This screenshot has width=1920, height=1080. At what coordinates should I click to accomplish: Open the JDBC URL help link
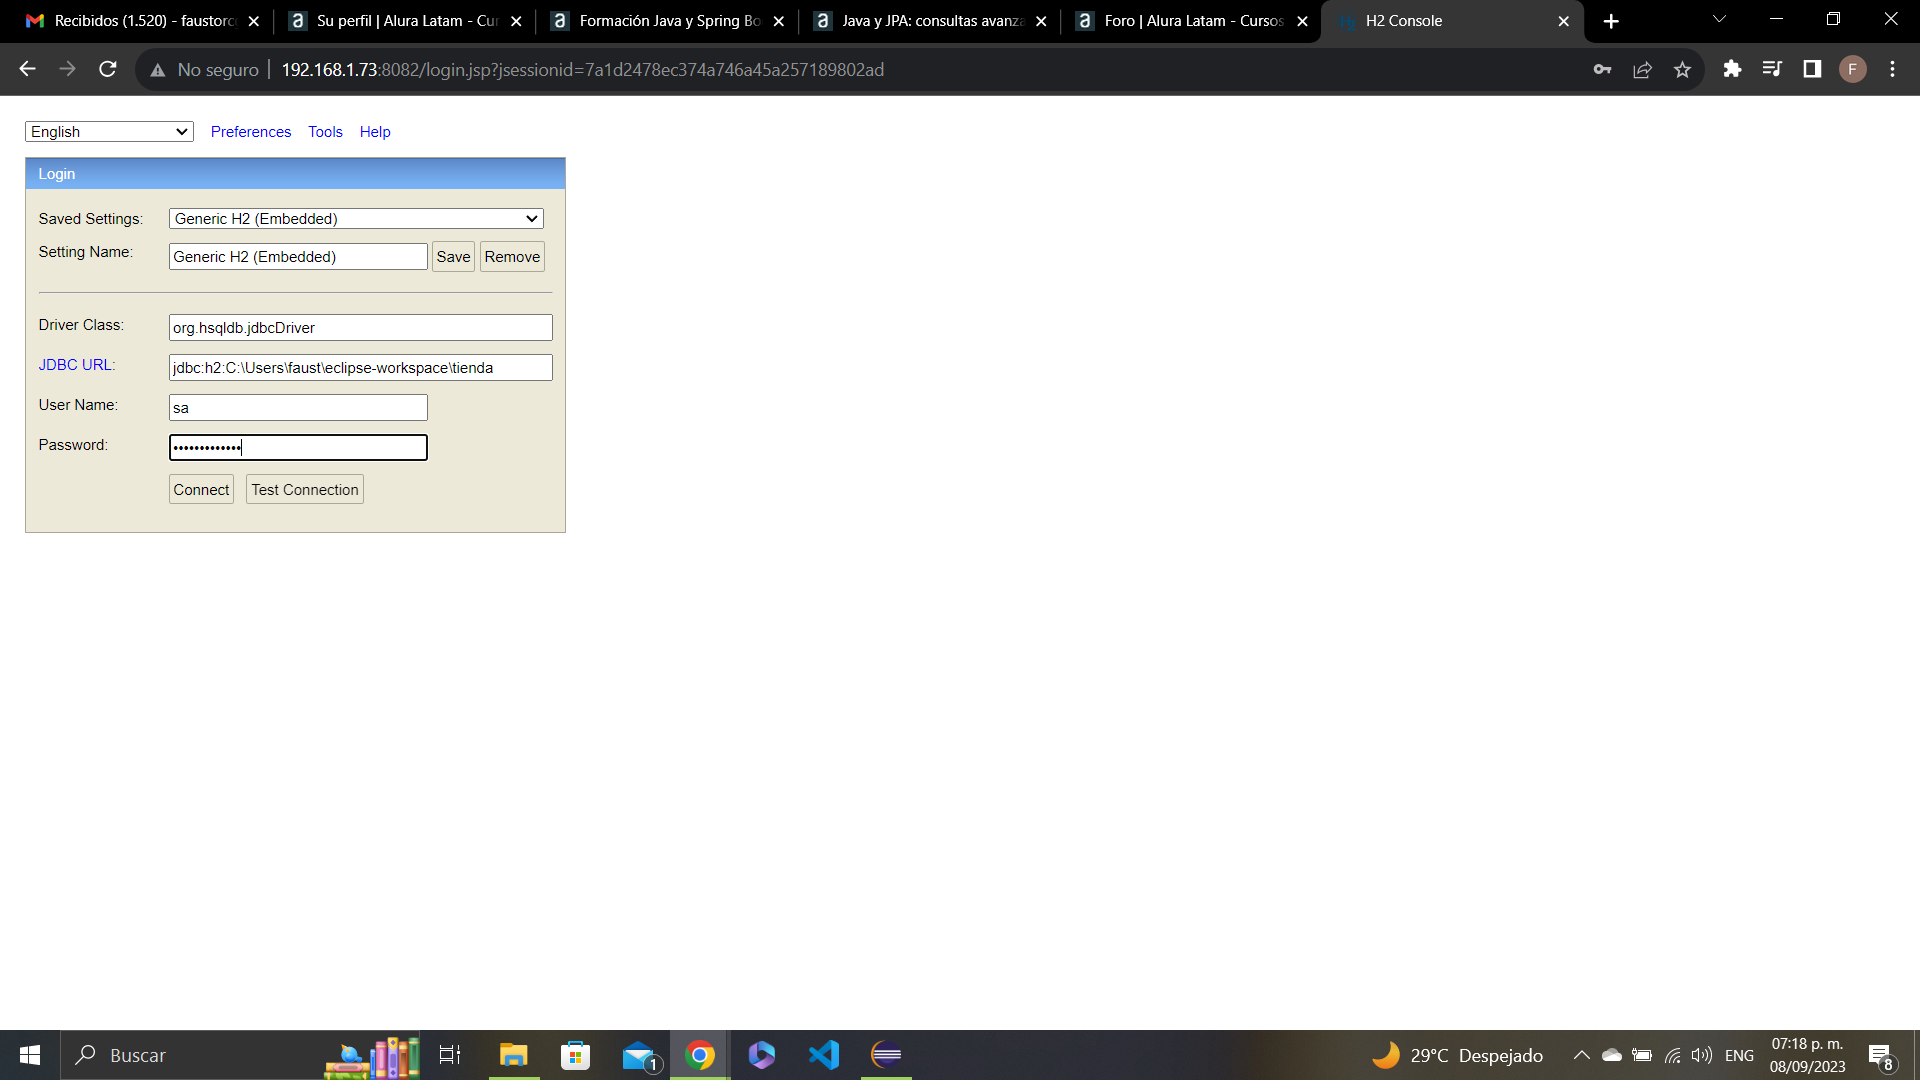(75, 365)
